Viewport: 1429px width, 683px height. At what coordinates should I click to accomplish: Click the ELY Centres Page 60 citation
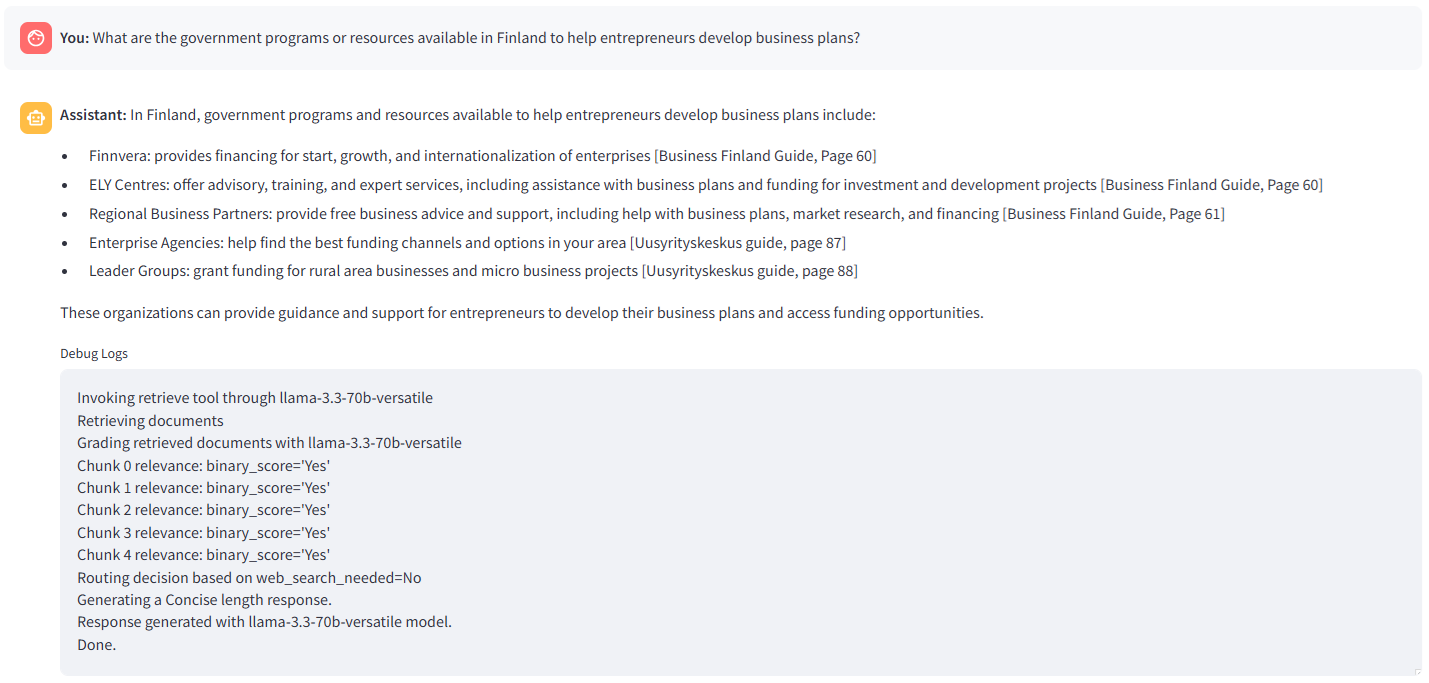1211,185
